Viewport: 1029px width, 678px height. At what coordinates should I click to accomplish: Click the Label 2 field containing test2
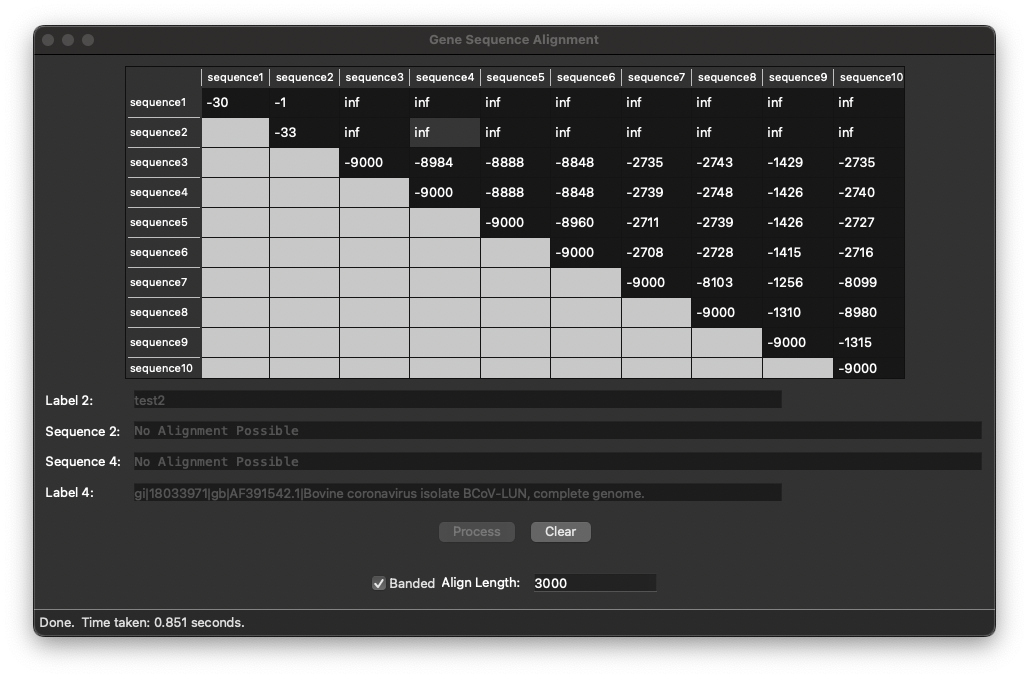tap(457, 400)
